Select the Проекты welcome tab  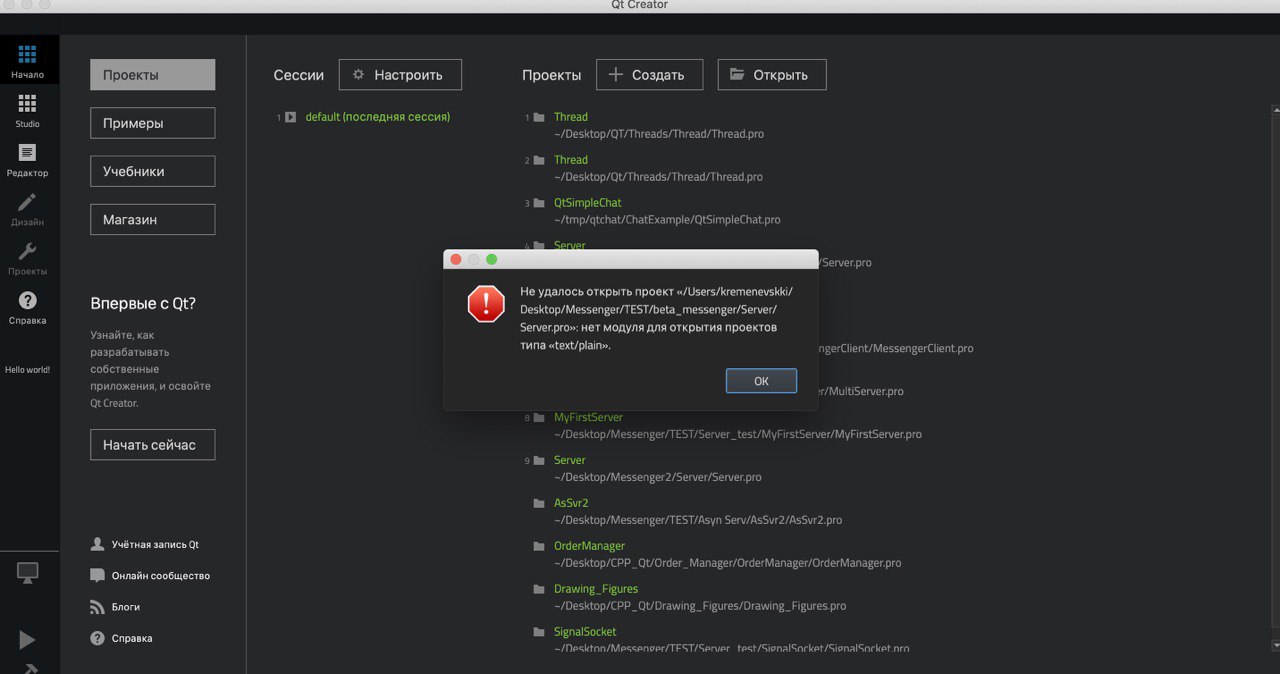click(153, 75)
